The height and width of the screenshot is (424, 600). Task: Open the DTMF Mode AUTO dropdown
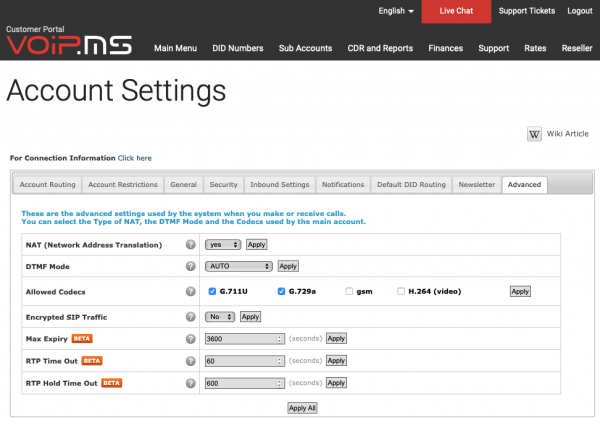[238, 266]
